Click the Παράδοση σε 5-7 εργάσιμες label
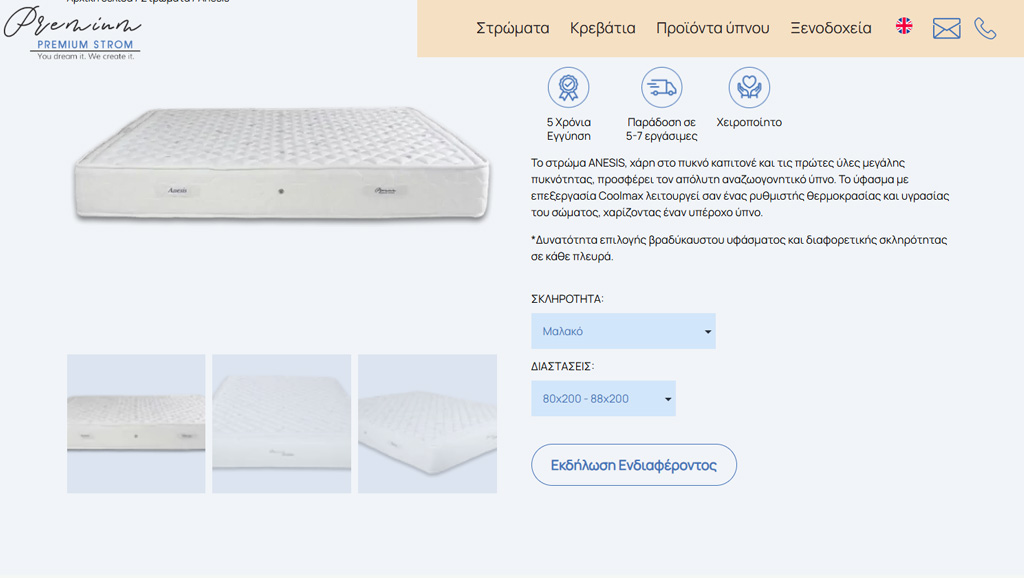This screenshot has height=578, width=1024. pyautogui.click(x=662, y=129)
